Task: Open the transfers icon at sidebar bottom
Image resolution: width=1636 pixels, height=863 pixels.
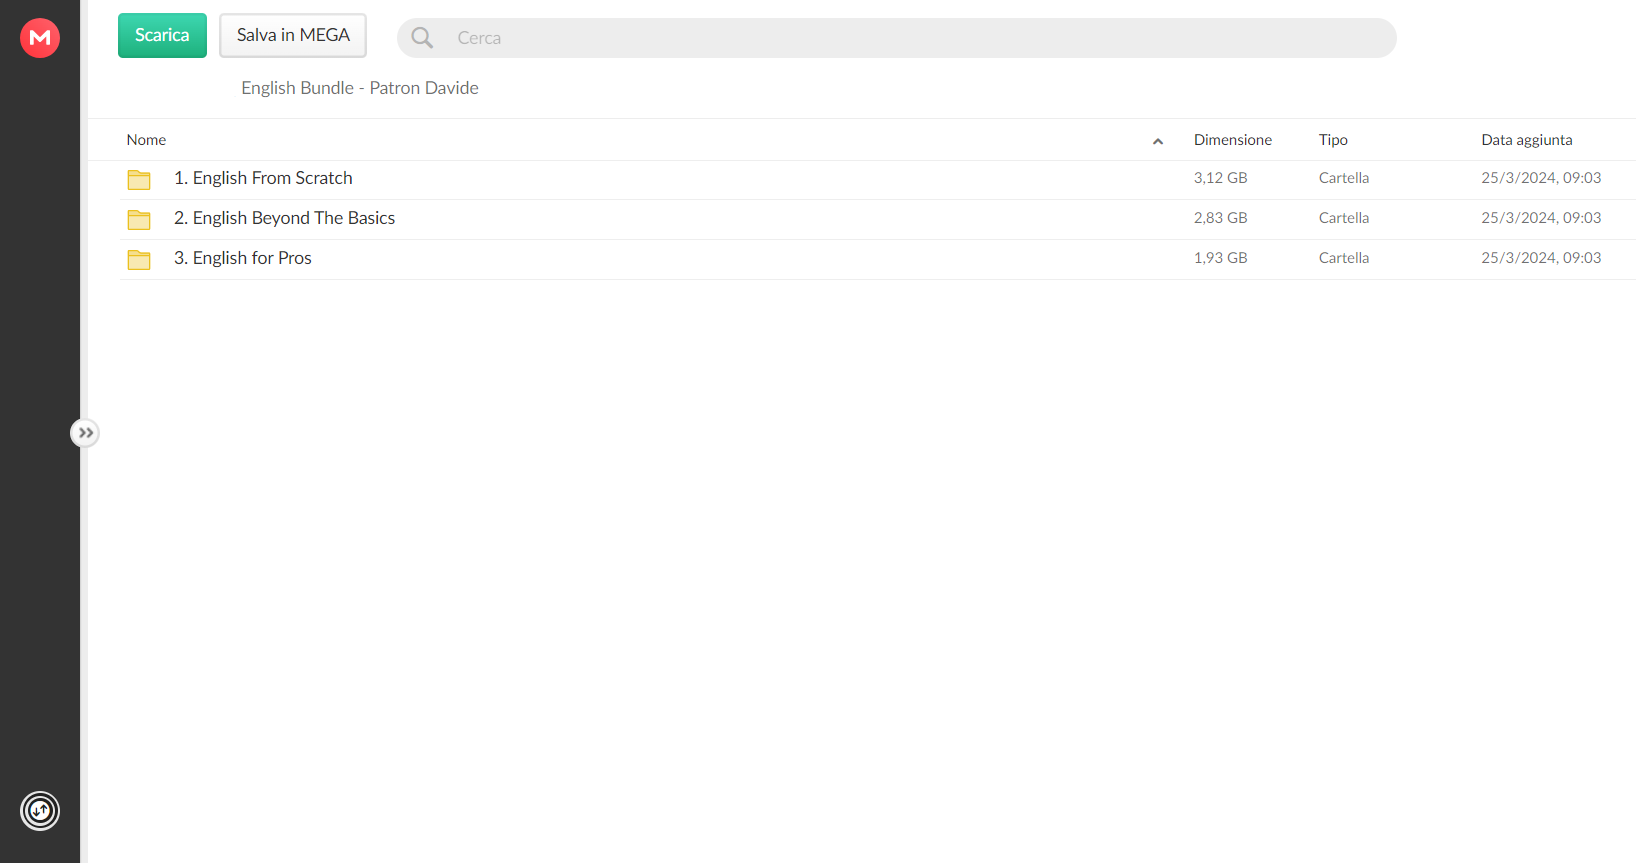Action: [40, 811]
